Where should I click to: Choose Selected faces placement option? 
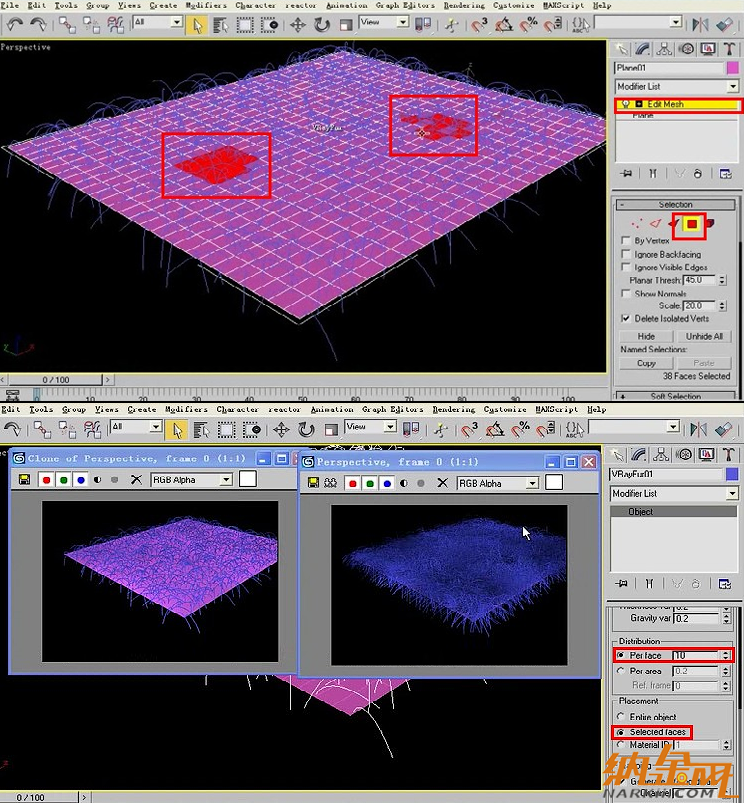click(621, 732)
